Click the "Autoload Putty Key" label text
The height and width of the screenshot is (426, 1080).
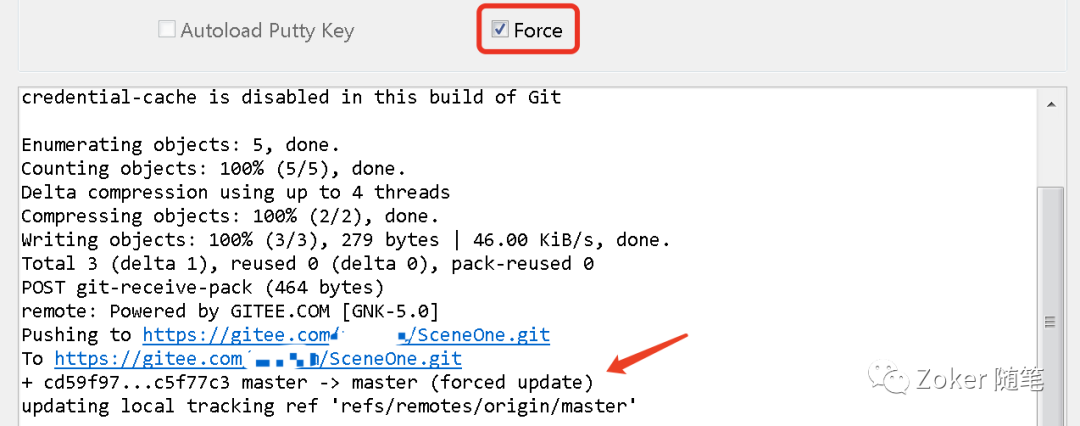(x=267, y=31)
